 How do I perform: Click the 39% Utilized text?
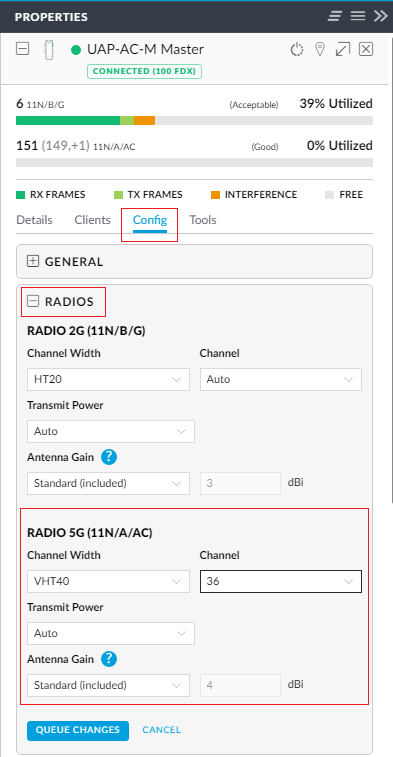coord(336,104)
